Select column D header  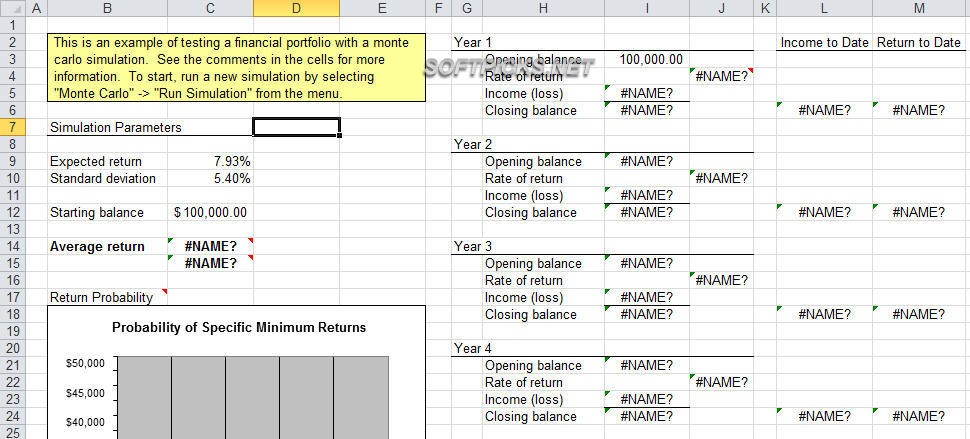pos(296,8)
